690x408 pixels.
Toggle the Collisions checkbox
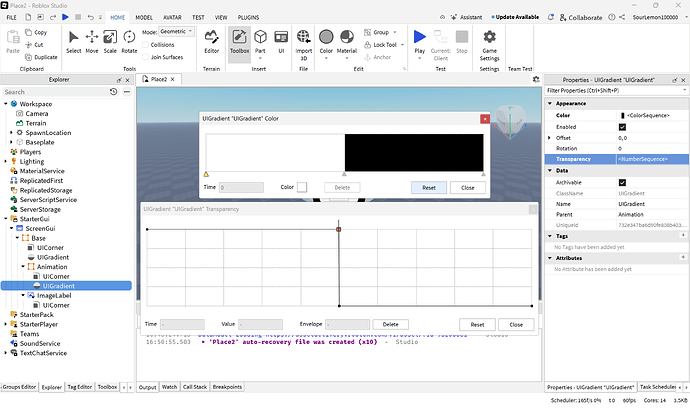[x=146, y=44]
